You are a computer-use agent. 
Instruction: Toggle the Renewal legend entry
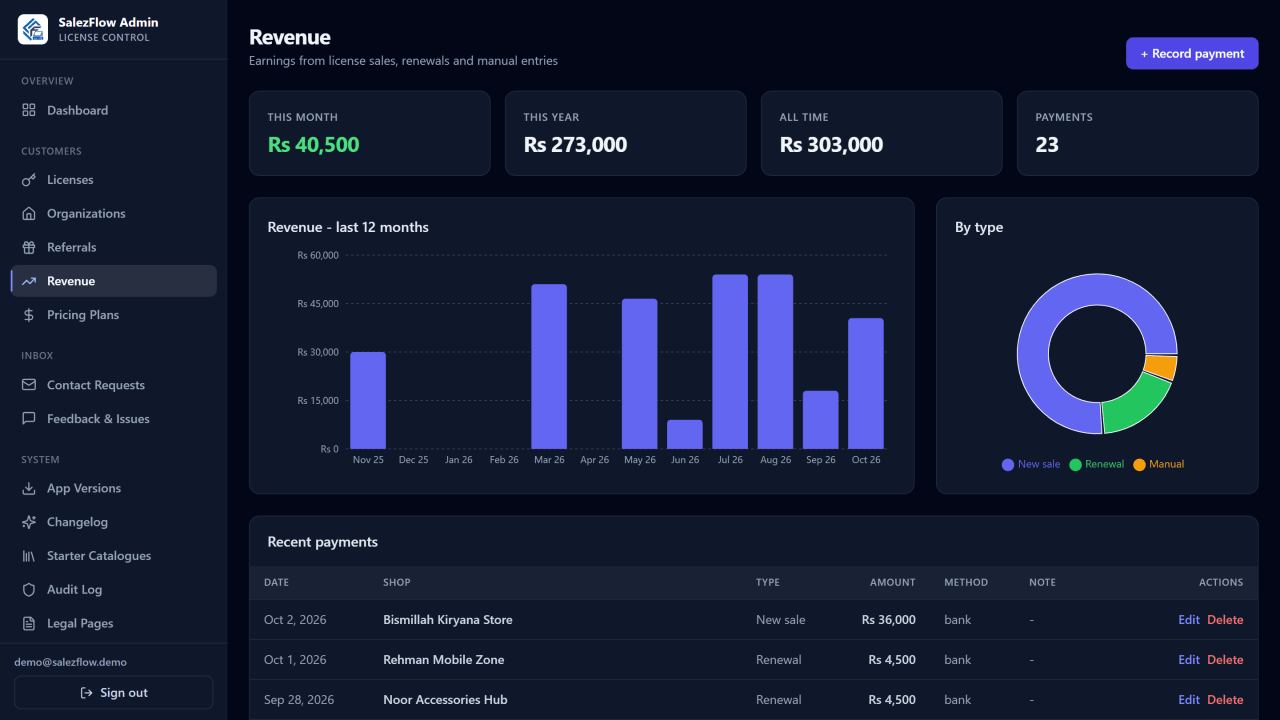[1097, 464]
